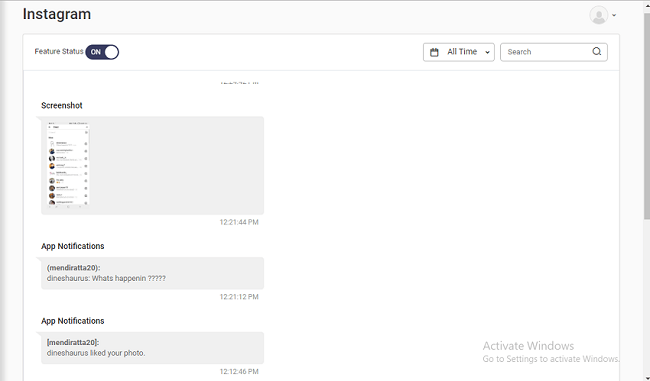Expand the arrow beside profile avatar
The image size is (650, 381).
click(614, 15)
